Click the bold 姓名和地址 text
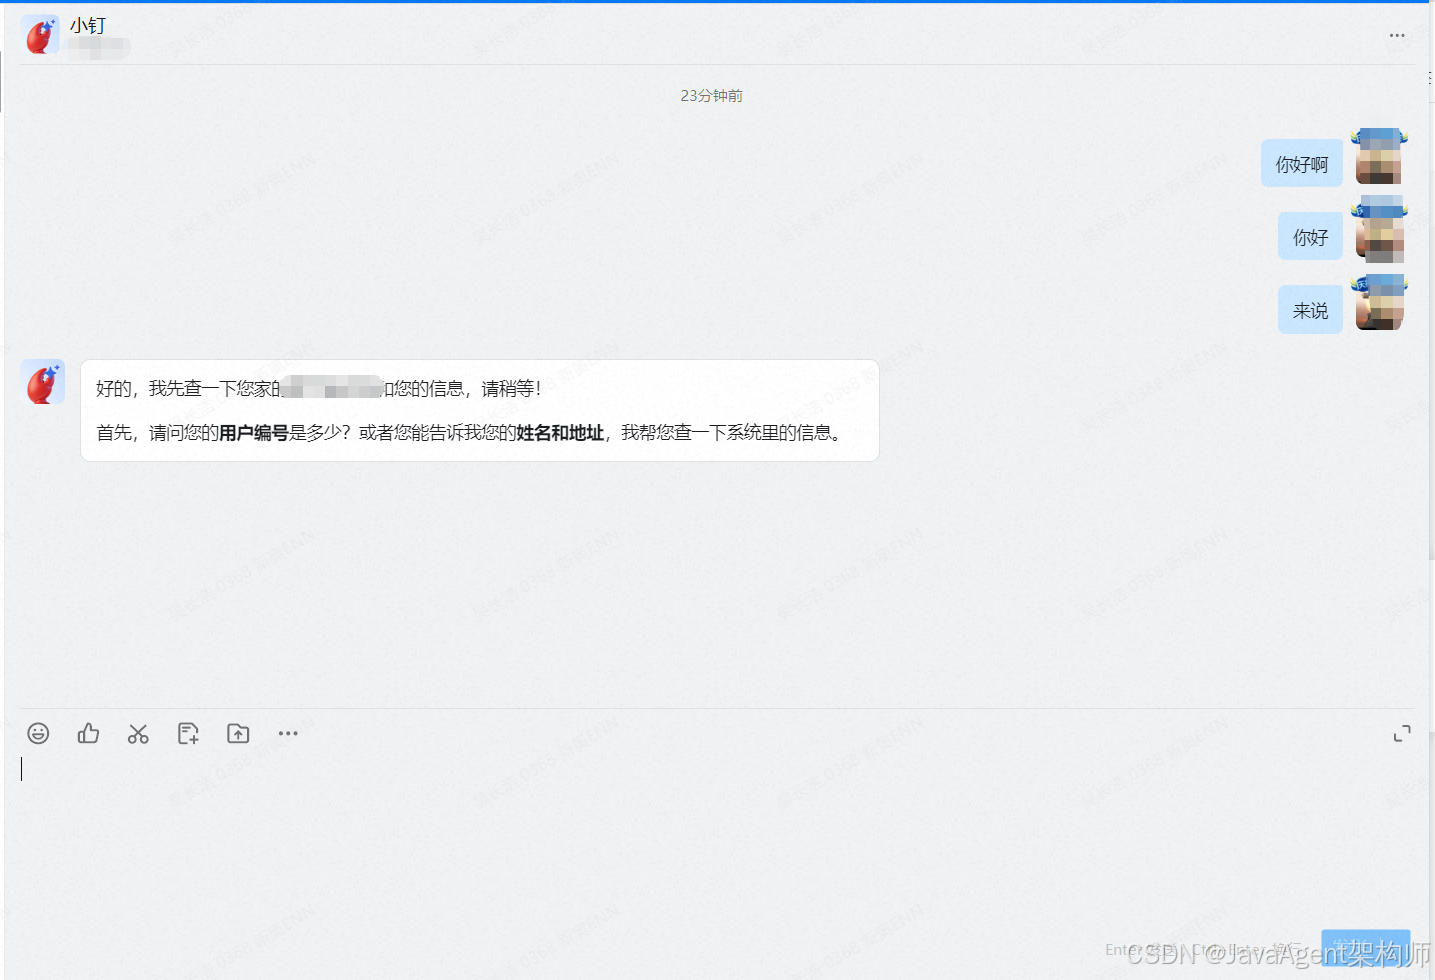The width and height of the screenshot is (1435, 980). [560, 433]
